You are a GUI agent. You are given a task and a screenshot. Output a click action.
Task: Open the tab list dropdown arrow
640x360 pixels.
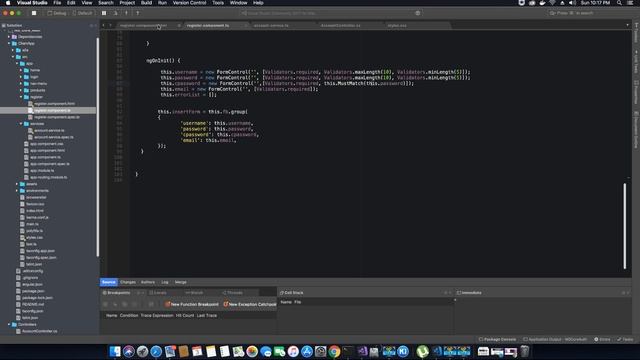coord(627,25)
